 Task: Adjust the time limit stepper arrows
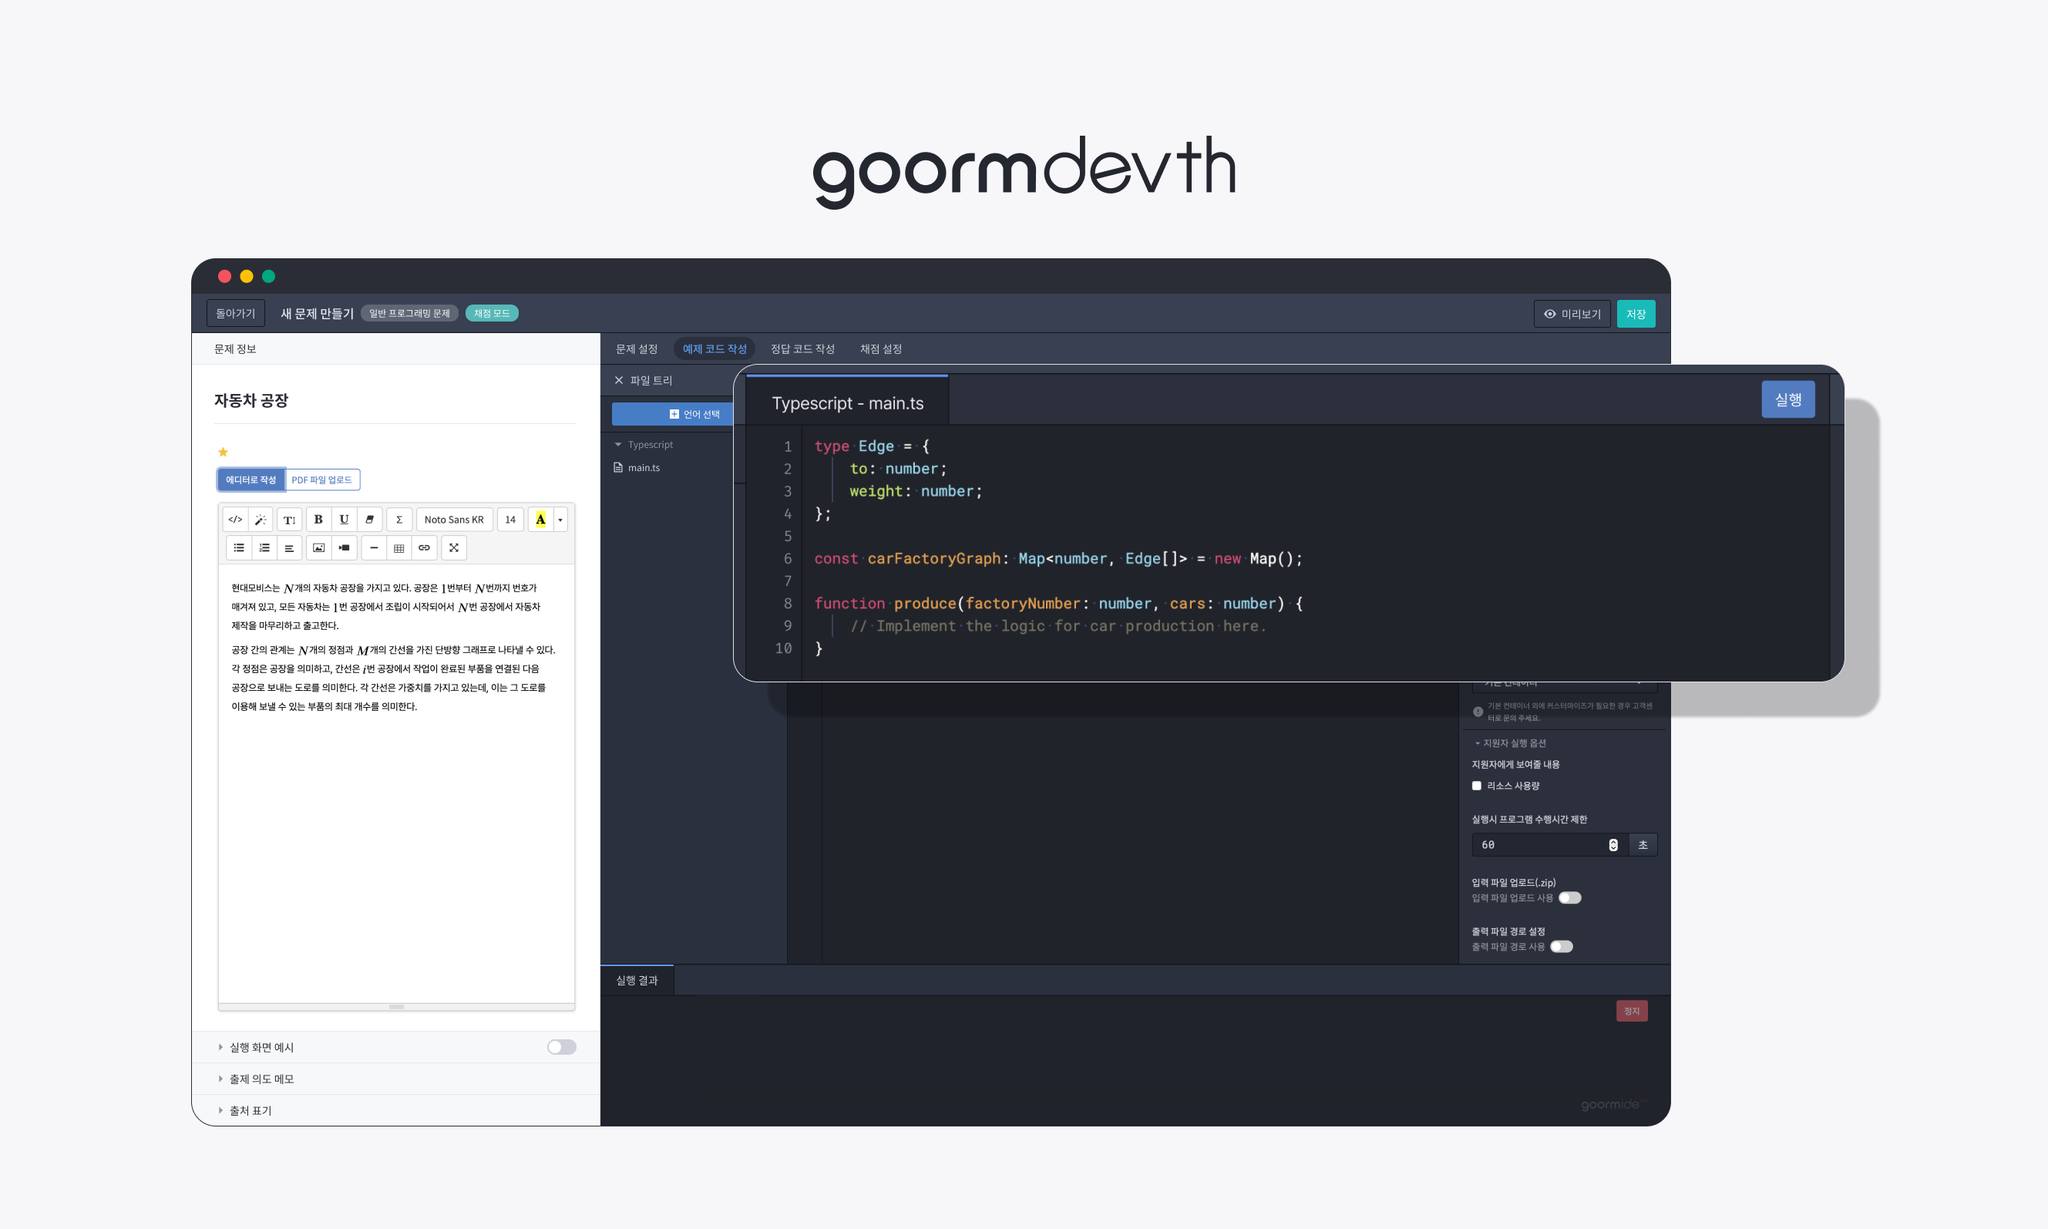coord(1613,845)
